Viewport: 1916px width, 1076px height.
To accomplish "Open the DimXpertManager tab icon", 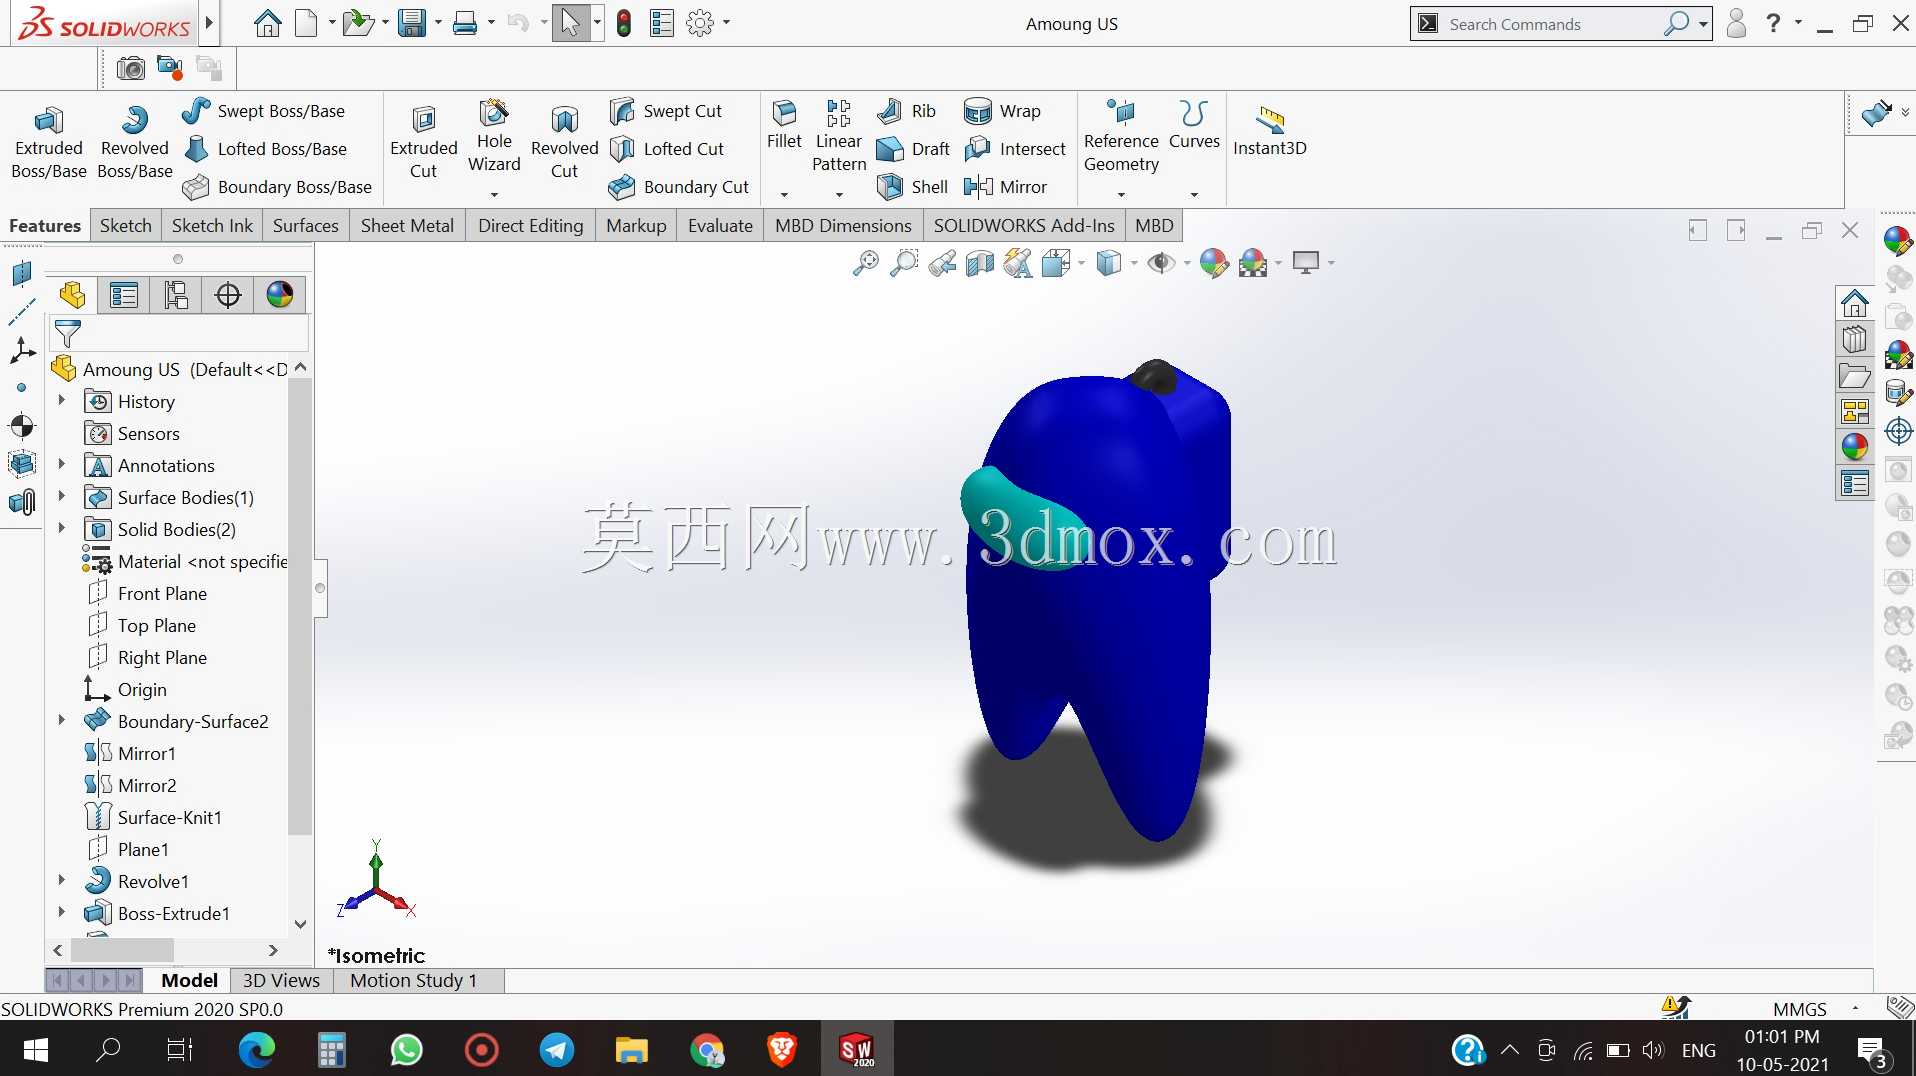I will pyautogui.click(x=228, y=295).
